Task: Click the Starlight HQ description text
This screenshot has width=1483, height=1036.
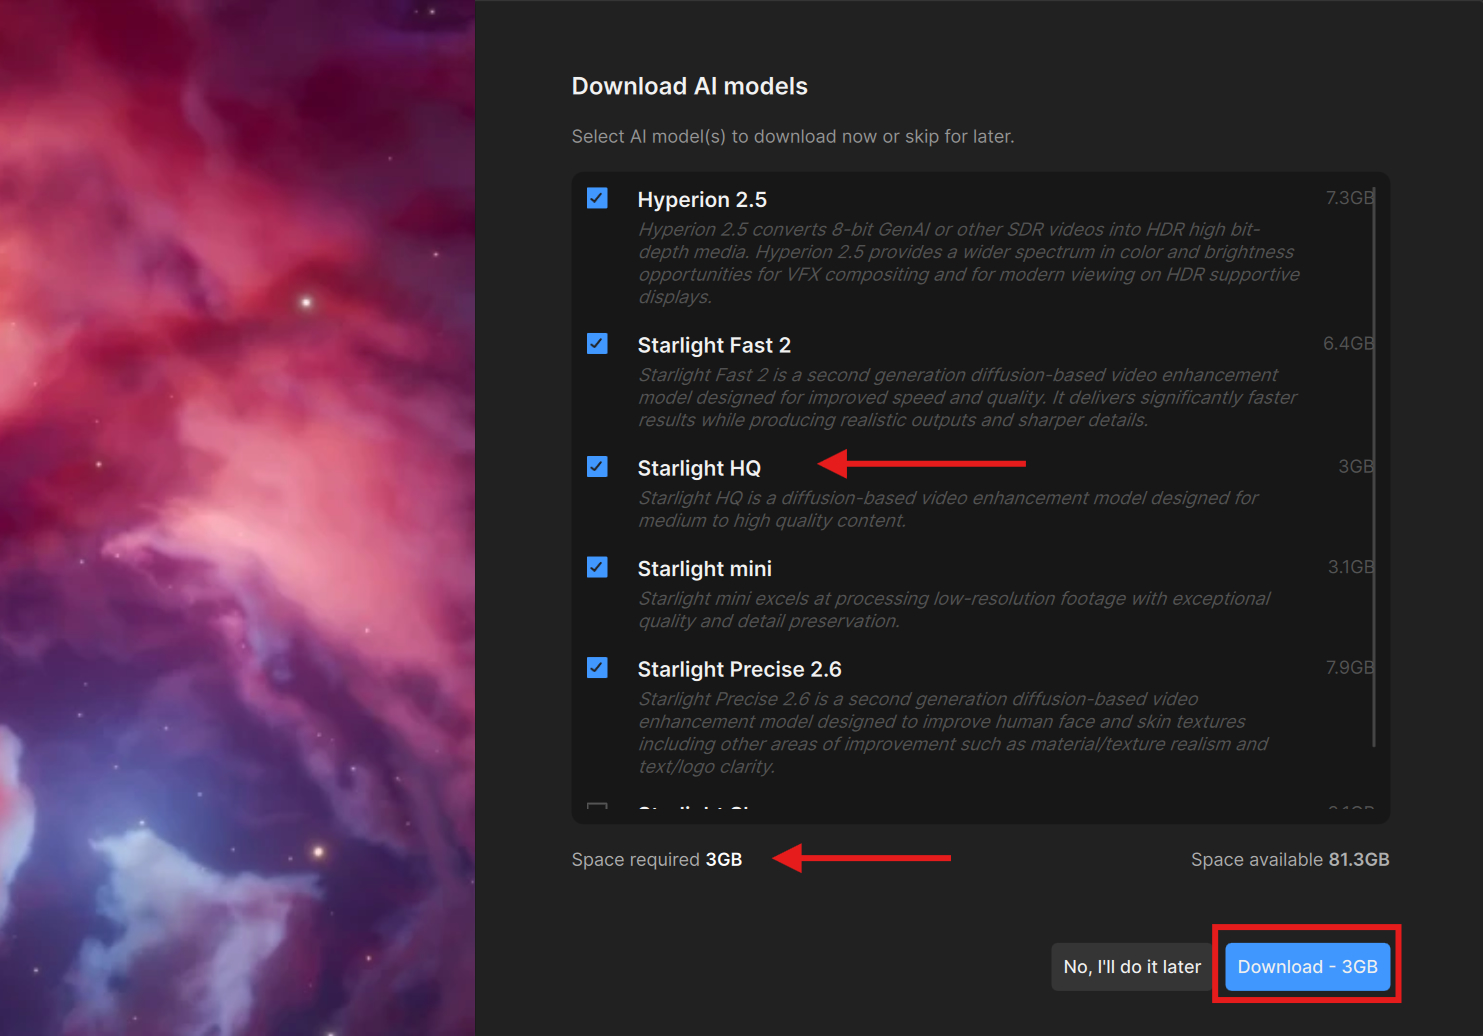Action: click(x=948, y=509)
